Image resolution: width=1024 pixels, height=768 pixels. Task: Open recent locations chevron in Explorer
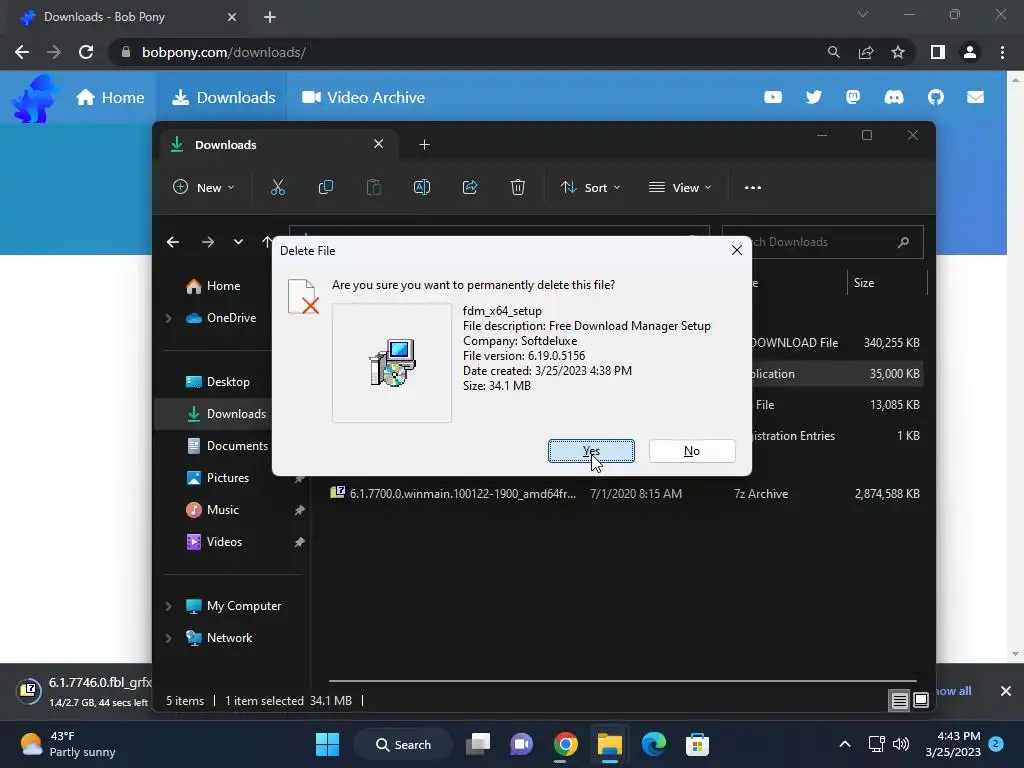238,242
